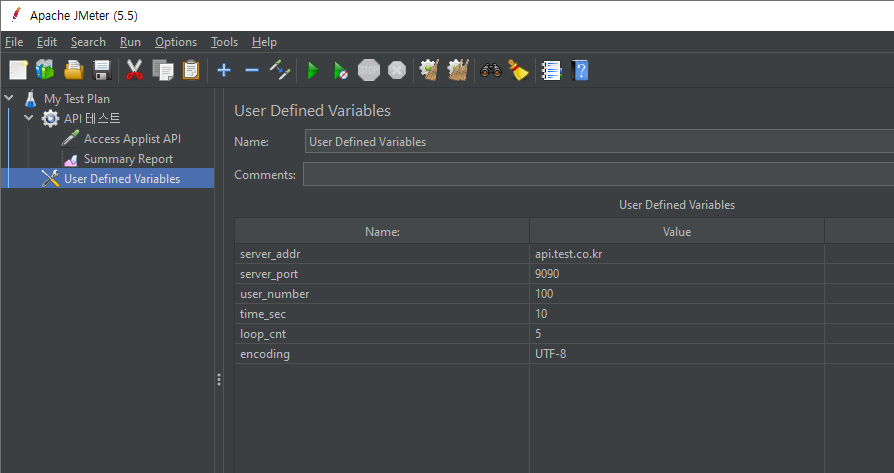
Task: Click the Comments input field
Action: (x=598, y=174)
